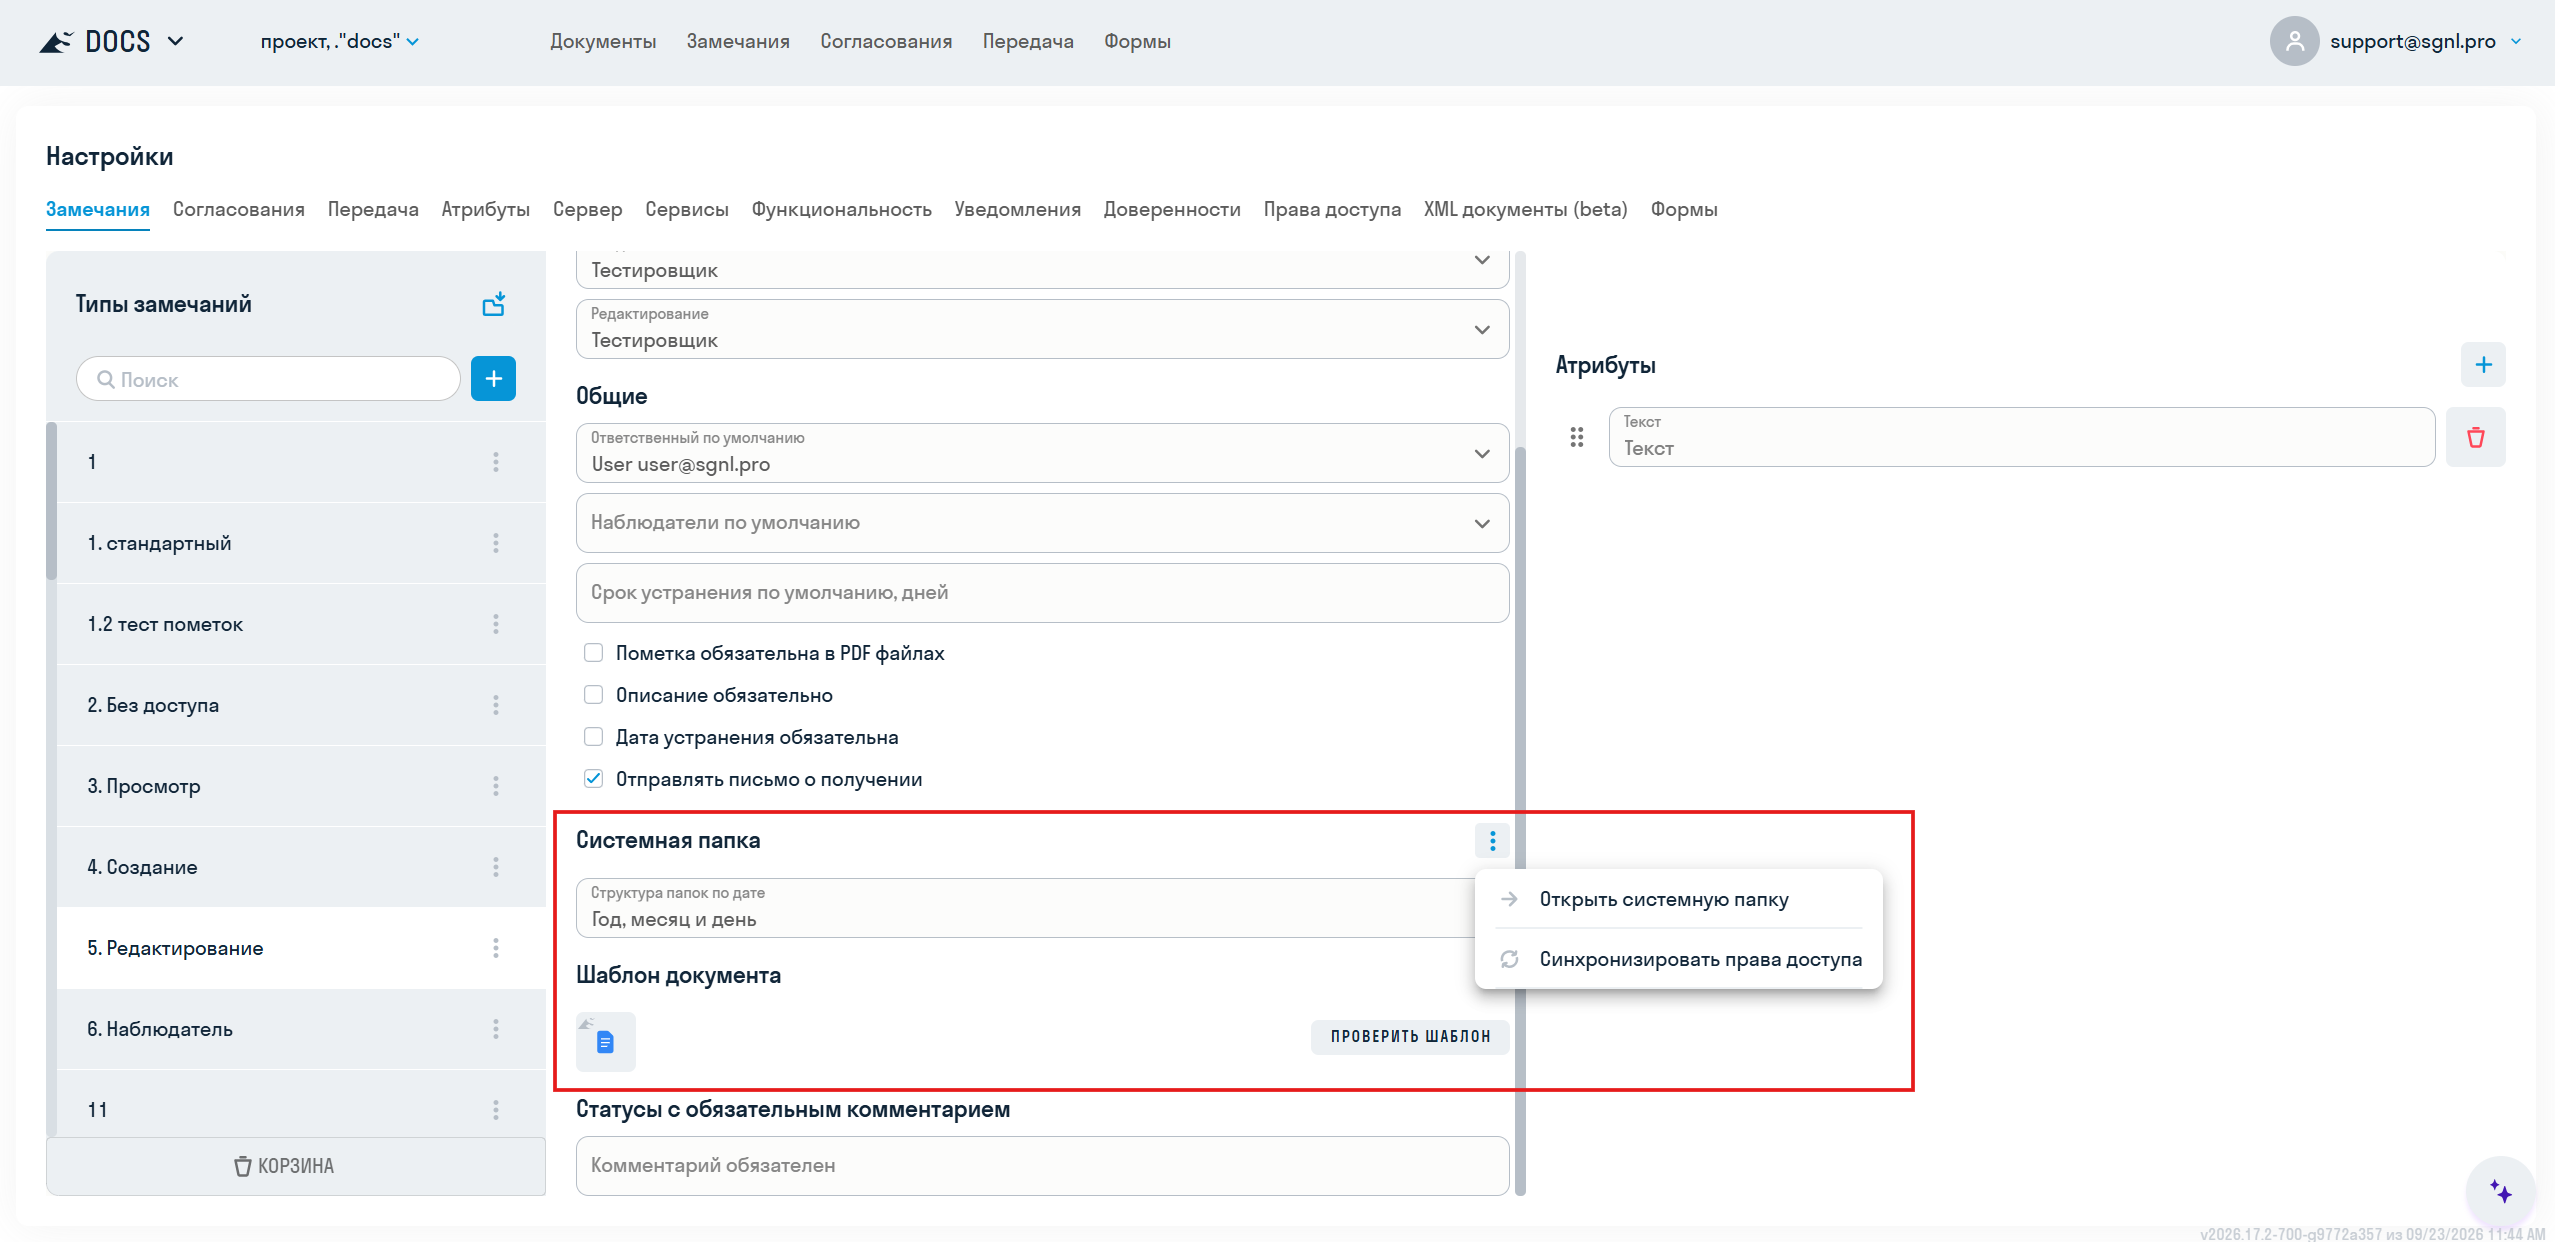Choose 'Синхронизировать права доступа' menu item
The height and width of the screenshot is (1242, 2555).
click(1679, 959)
